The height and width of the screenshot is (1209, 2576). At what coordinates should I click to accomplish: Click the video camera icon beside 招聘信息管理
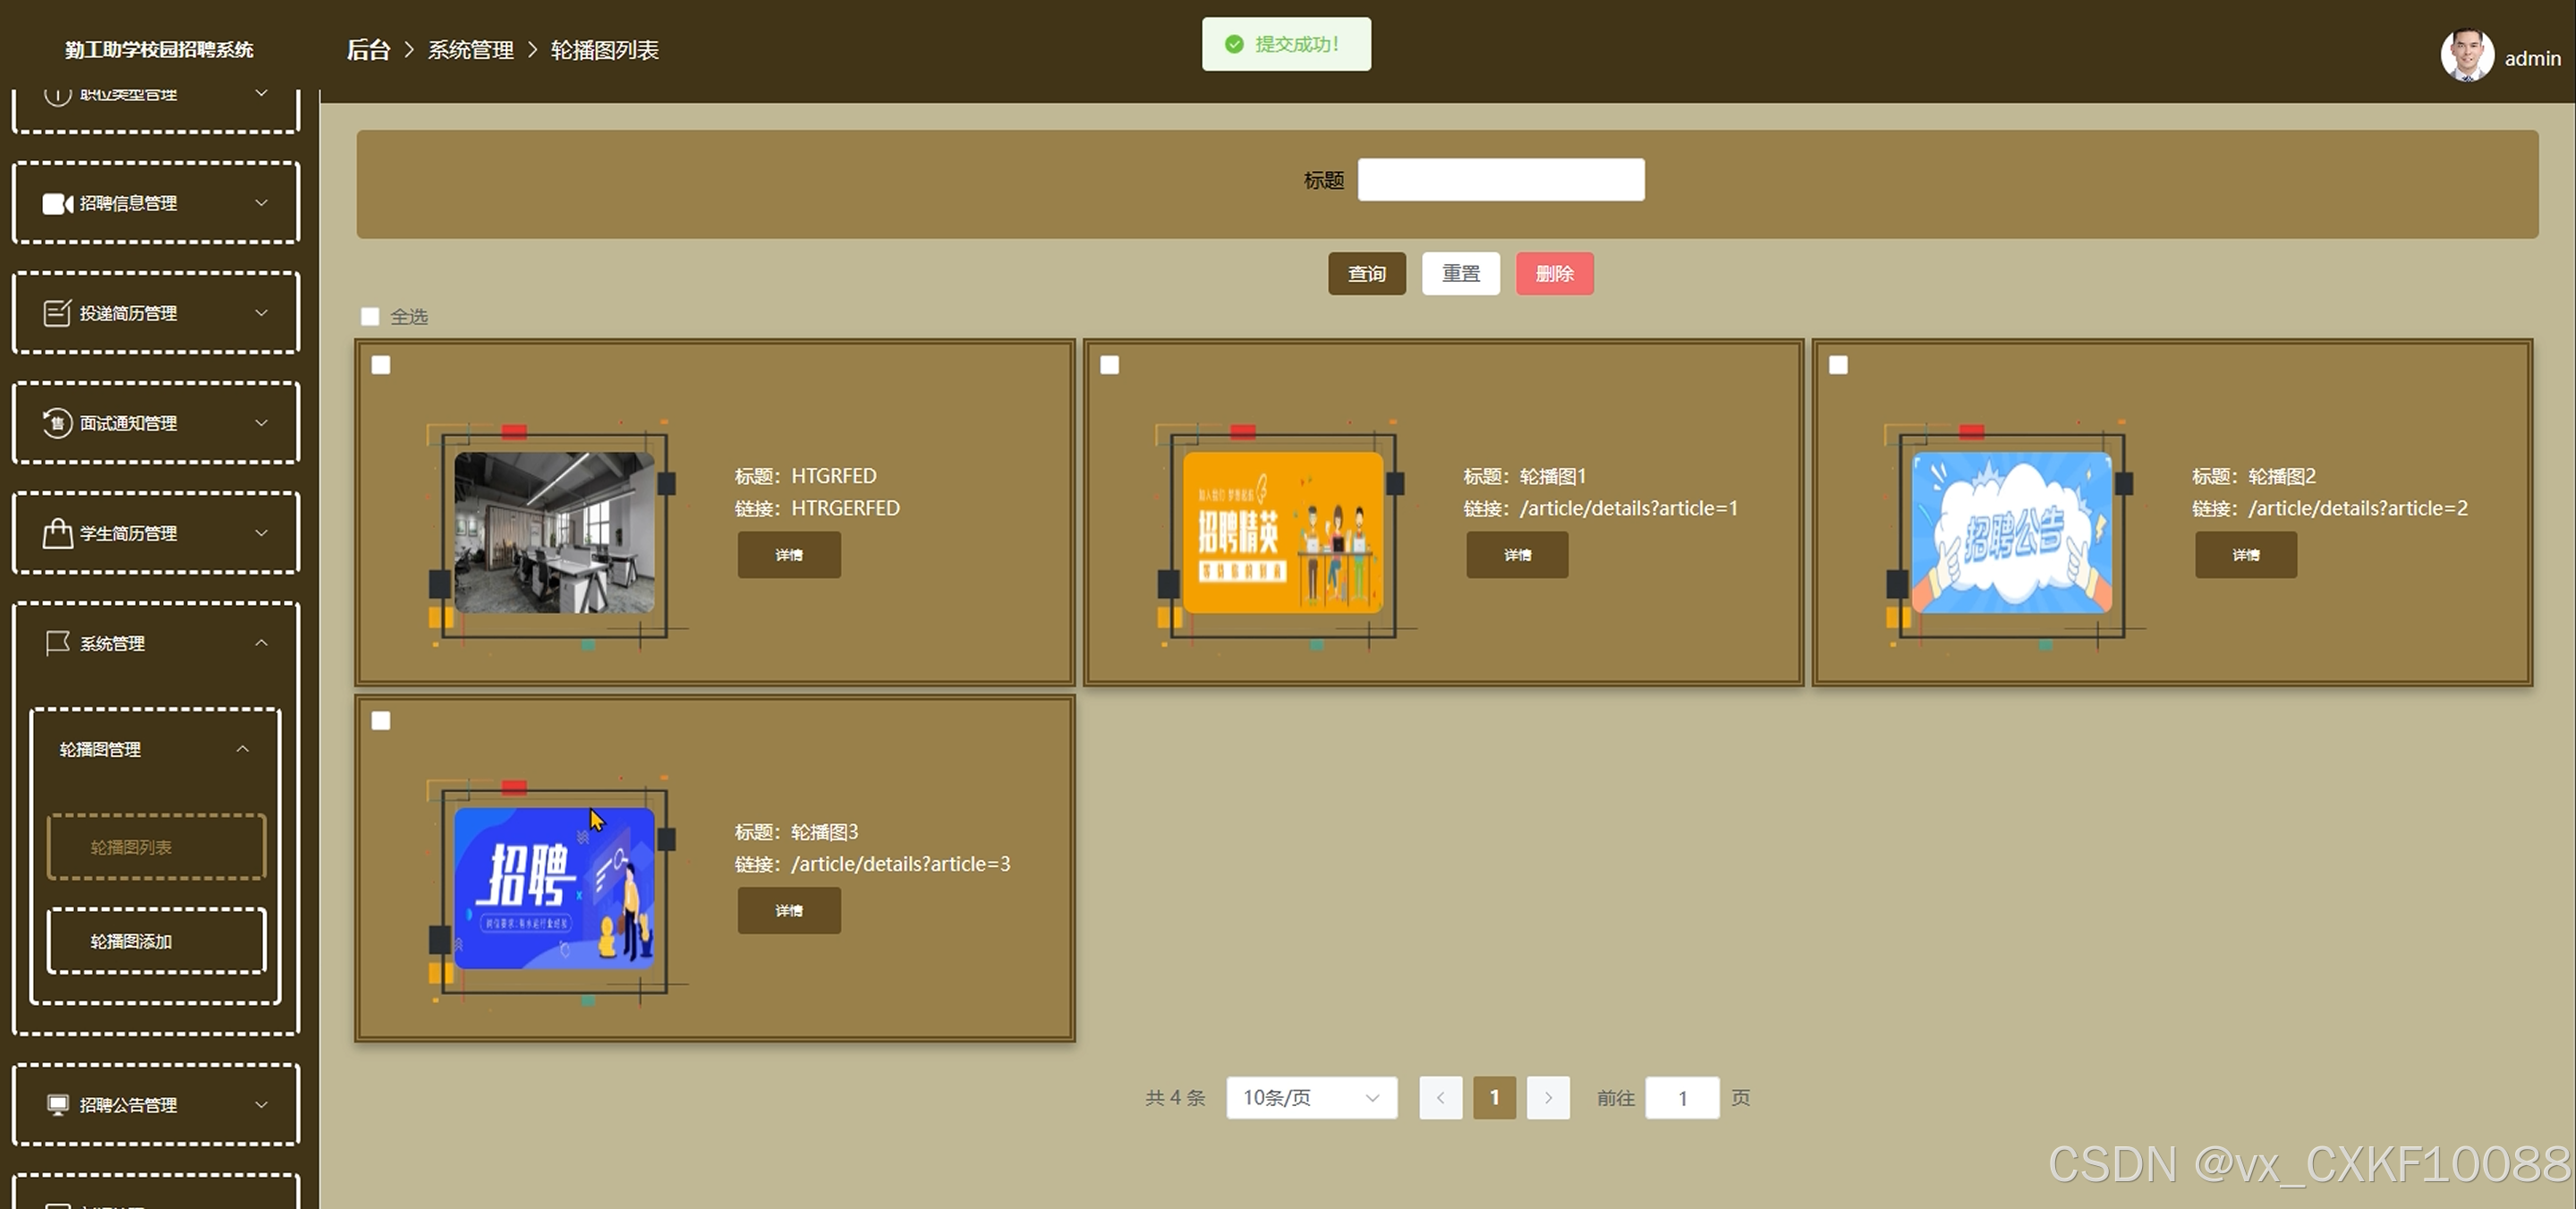coord(57,203)
